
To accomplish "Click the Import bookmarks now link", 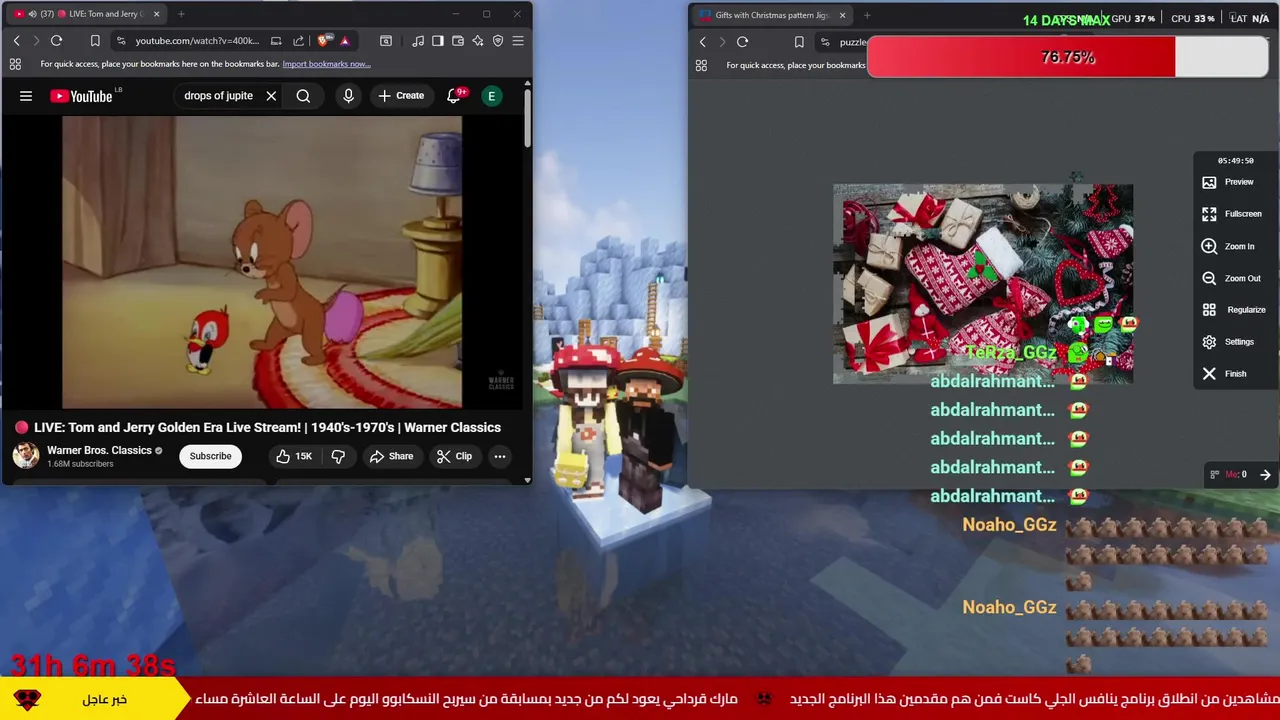I will pyautogui.click(x=326, y=64).
